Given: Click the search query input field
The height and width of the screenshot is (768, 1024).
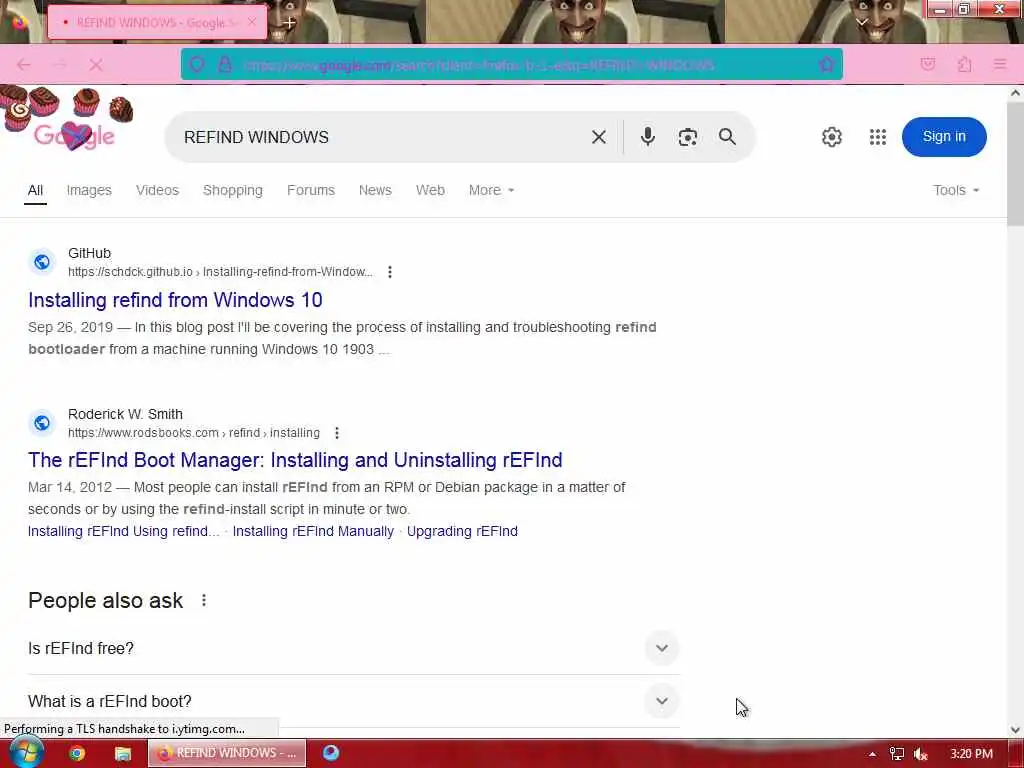Looking at the screenshot, I should pyautogui.click(x=379, y=137).
